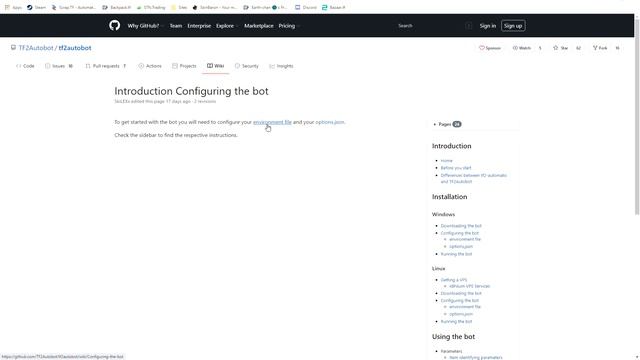Click the search slash shortcut icon
640x360 pixels.
pyautogui.click(x=468, y=26)
